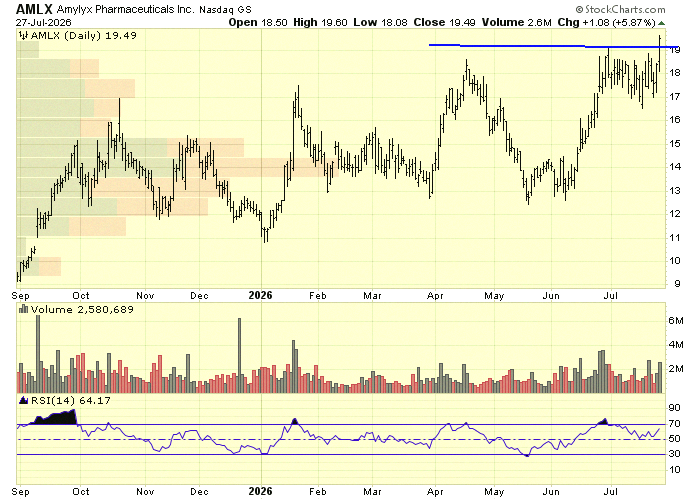The width and height of the screenshot is (700, 500).
Task: Click the Open 18.50 value
Action: 258,22
